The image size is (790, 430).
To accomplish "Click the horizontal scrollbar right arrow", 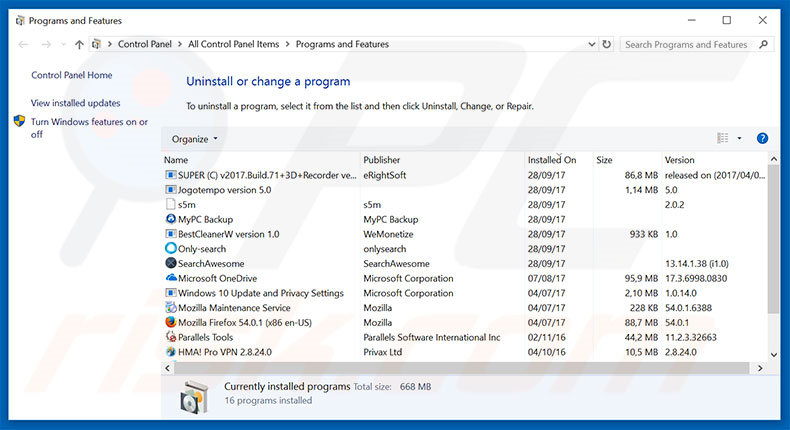I will point(760,368).
